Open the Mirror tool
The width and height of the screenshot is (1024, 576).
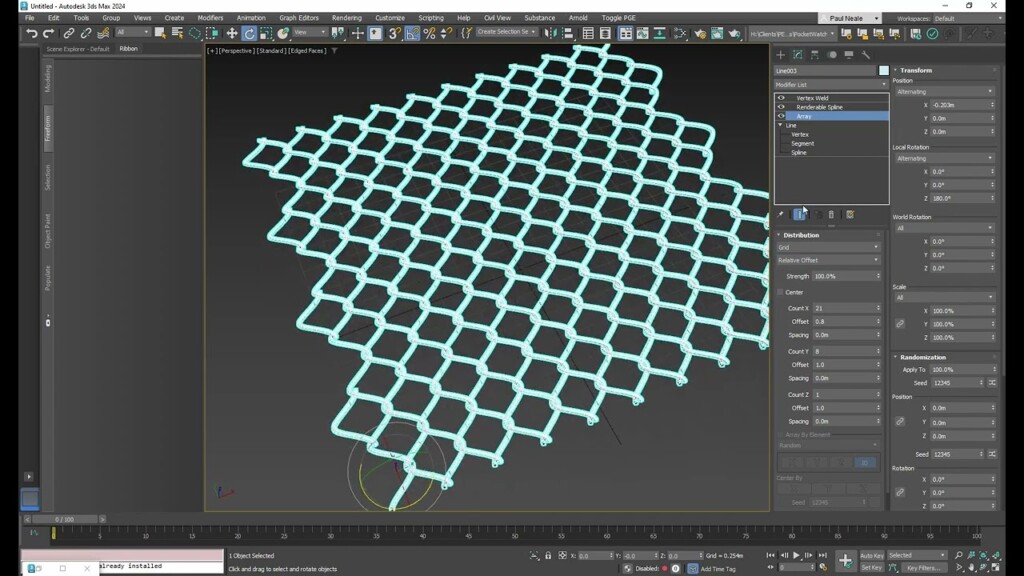coord(550,35)
